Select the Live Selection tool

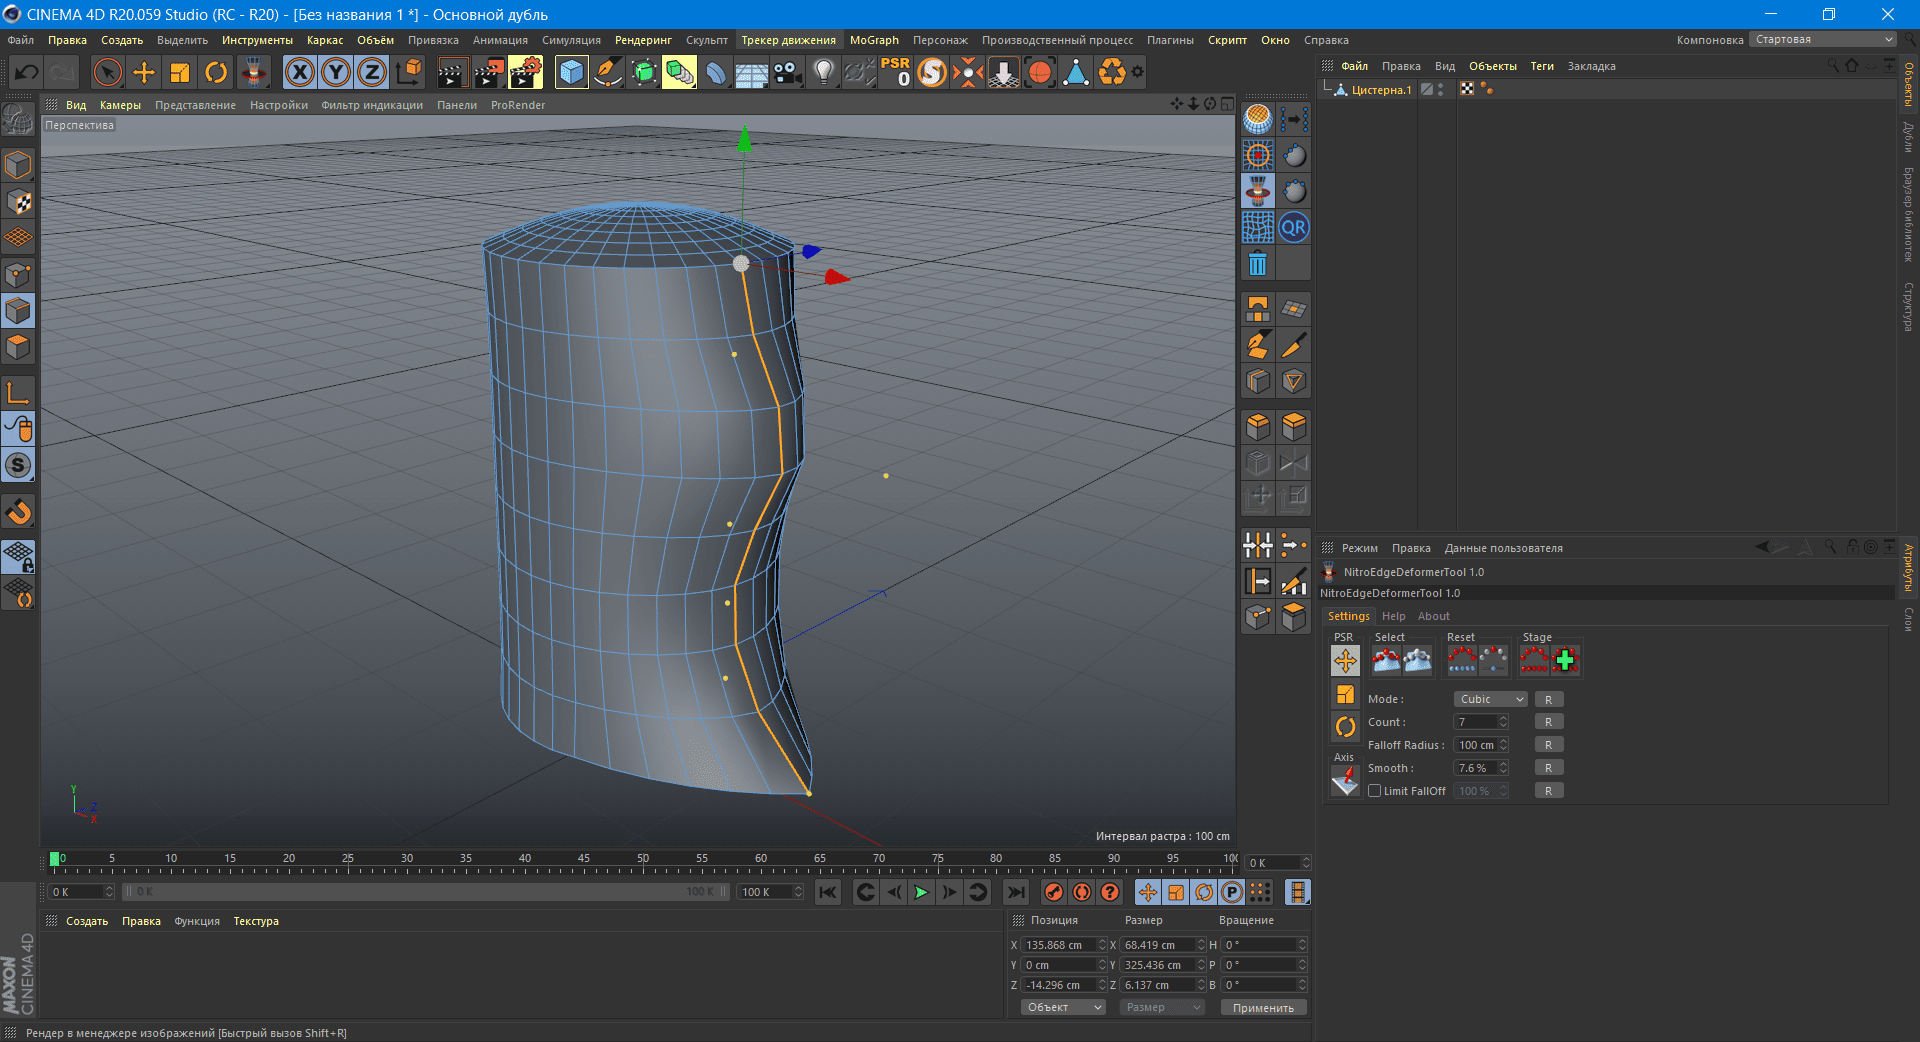click(x=107, y=72)
